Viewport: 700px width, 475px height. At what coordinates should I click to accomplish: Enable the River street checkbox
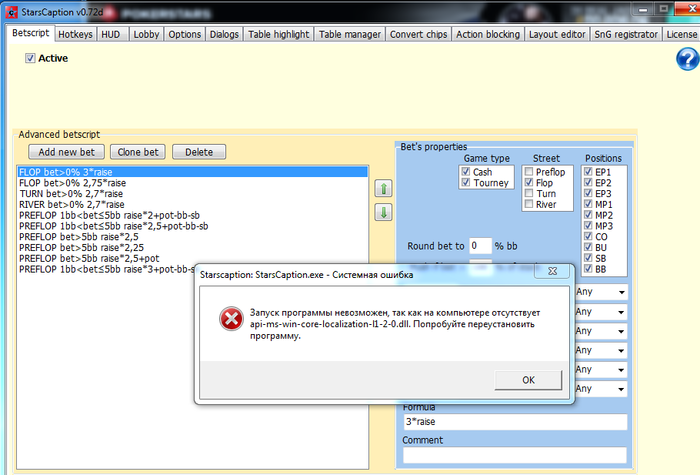pyautogui.click(x=529, y=204)
